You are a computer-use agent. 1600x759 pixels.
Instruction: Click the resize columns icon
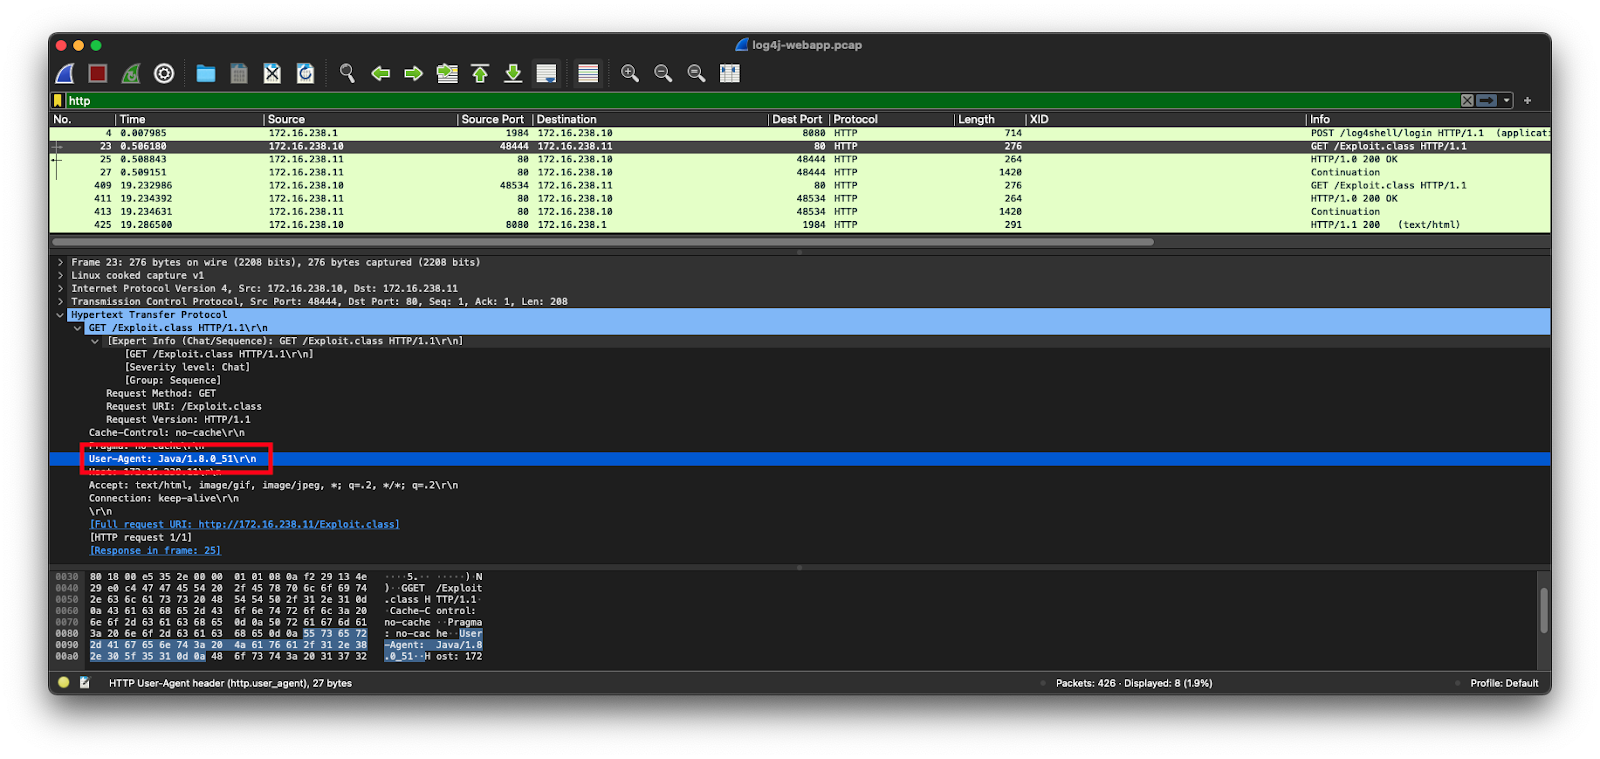point(730,73)
